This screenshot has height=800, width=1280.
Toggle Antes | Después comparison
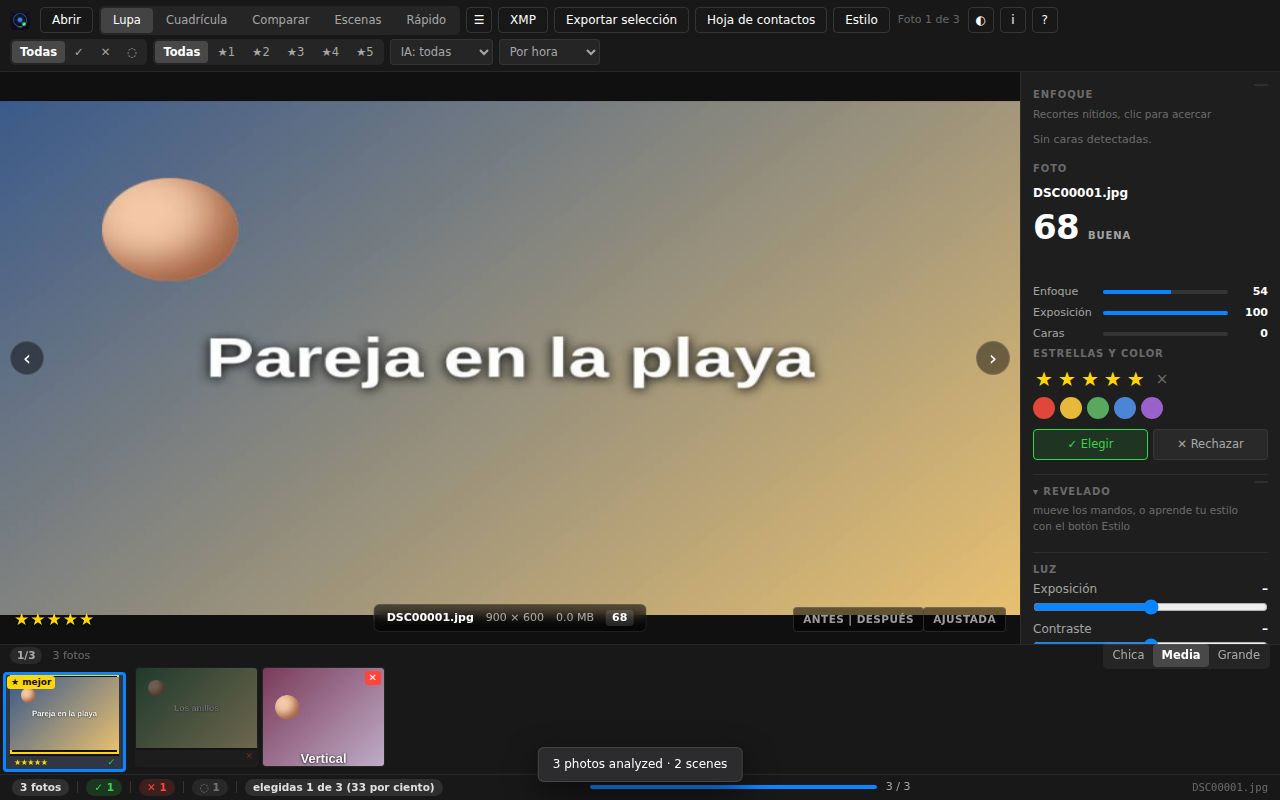(858, 619)
